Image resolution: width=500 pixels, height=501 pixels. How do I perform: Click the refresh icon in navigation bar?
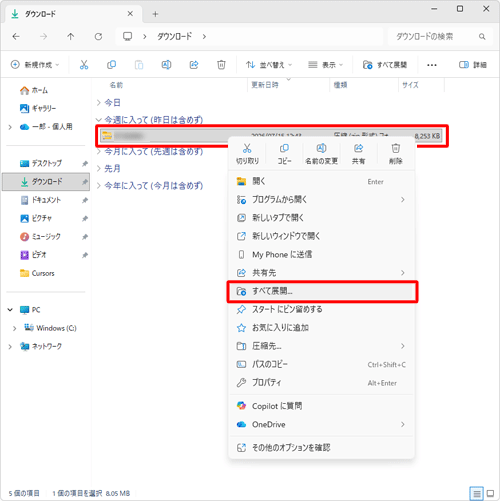click(x=98, y=36)
